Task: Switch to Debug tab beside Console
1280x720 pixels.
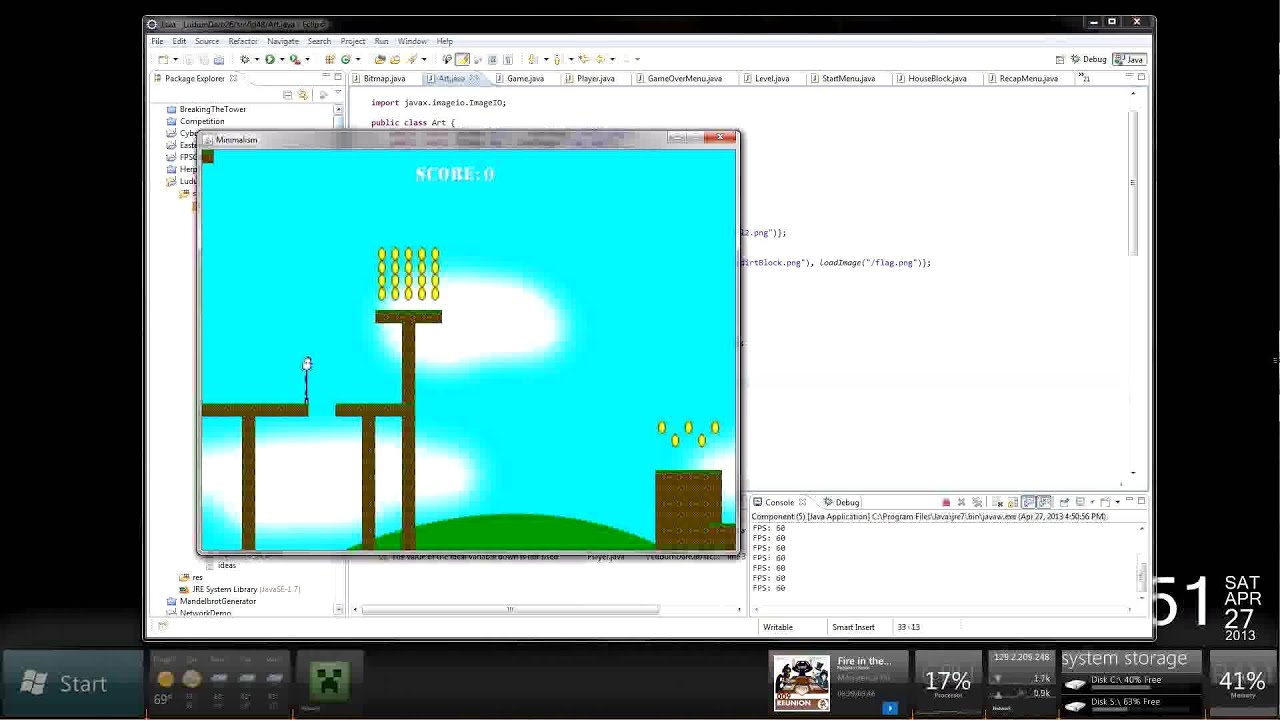Action: click(x=841, y=502)
